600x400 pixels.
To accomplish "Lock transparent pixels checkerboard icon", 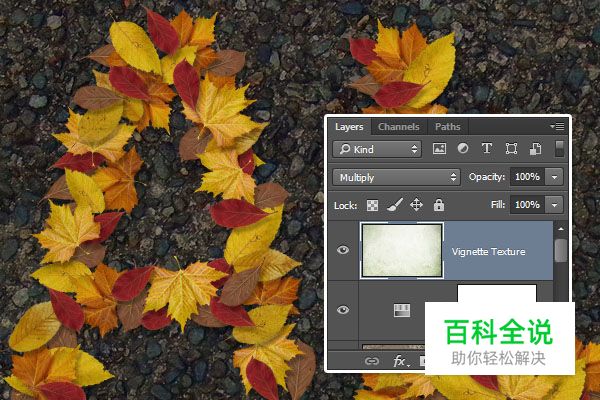I will pyautogui.click(x=372, y=206).
